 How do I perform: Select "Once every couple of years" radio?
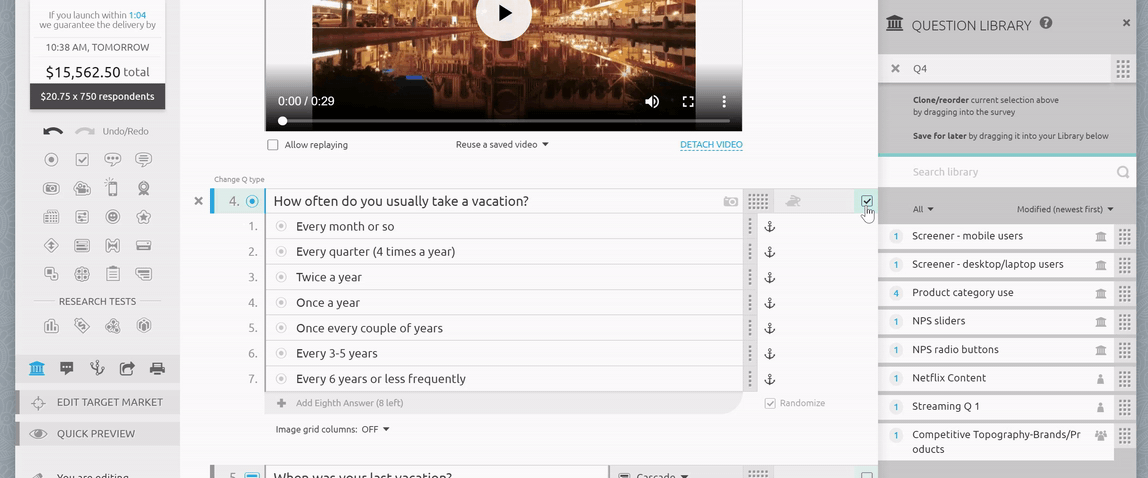point(280,328)
